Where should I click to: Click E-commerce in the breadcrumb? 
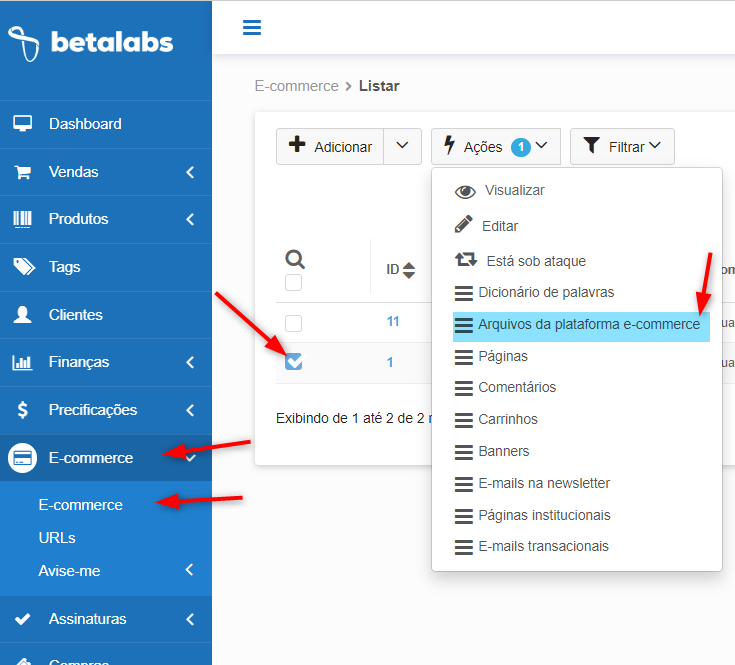click(x=296, y=86)
